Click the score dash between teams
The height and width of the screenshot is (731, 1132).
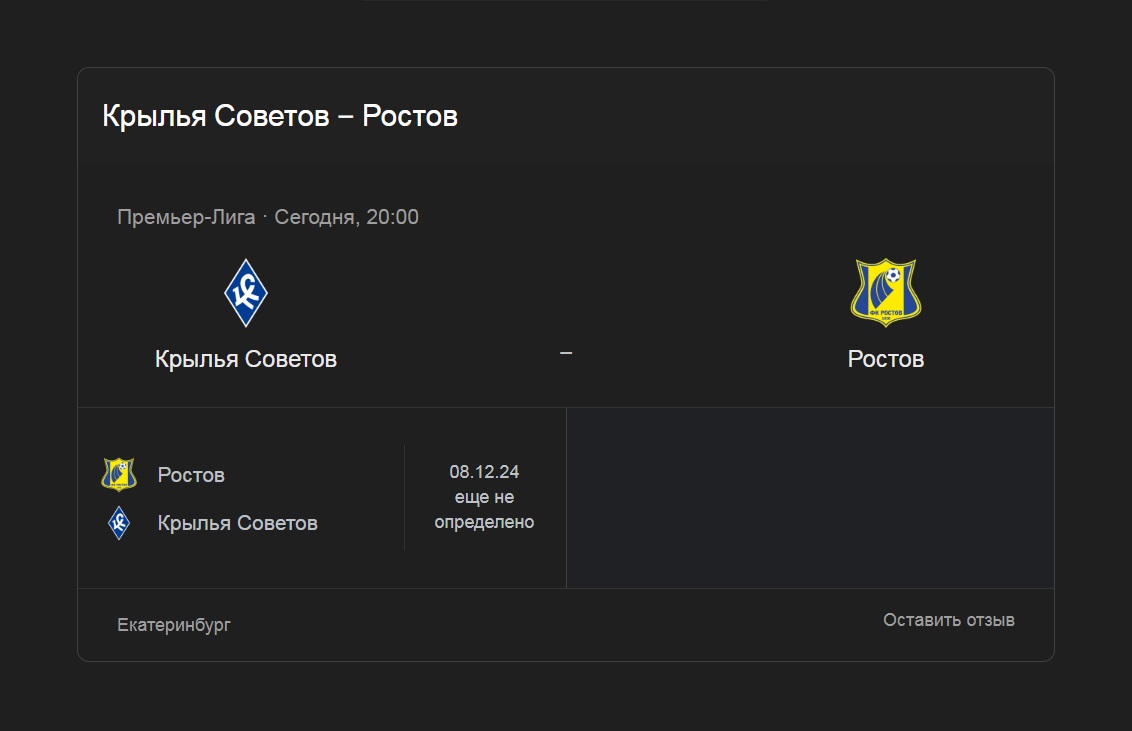point(566,353)
